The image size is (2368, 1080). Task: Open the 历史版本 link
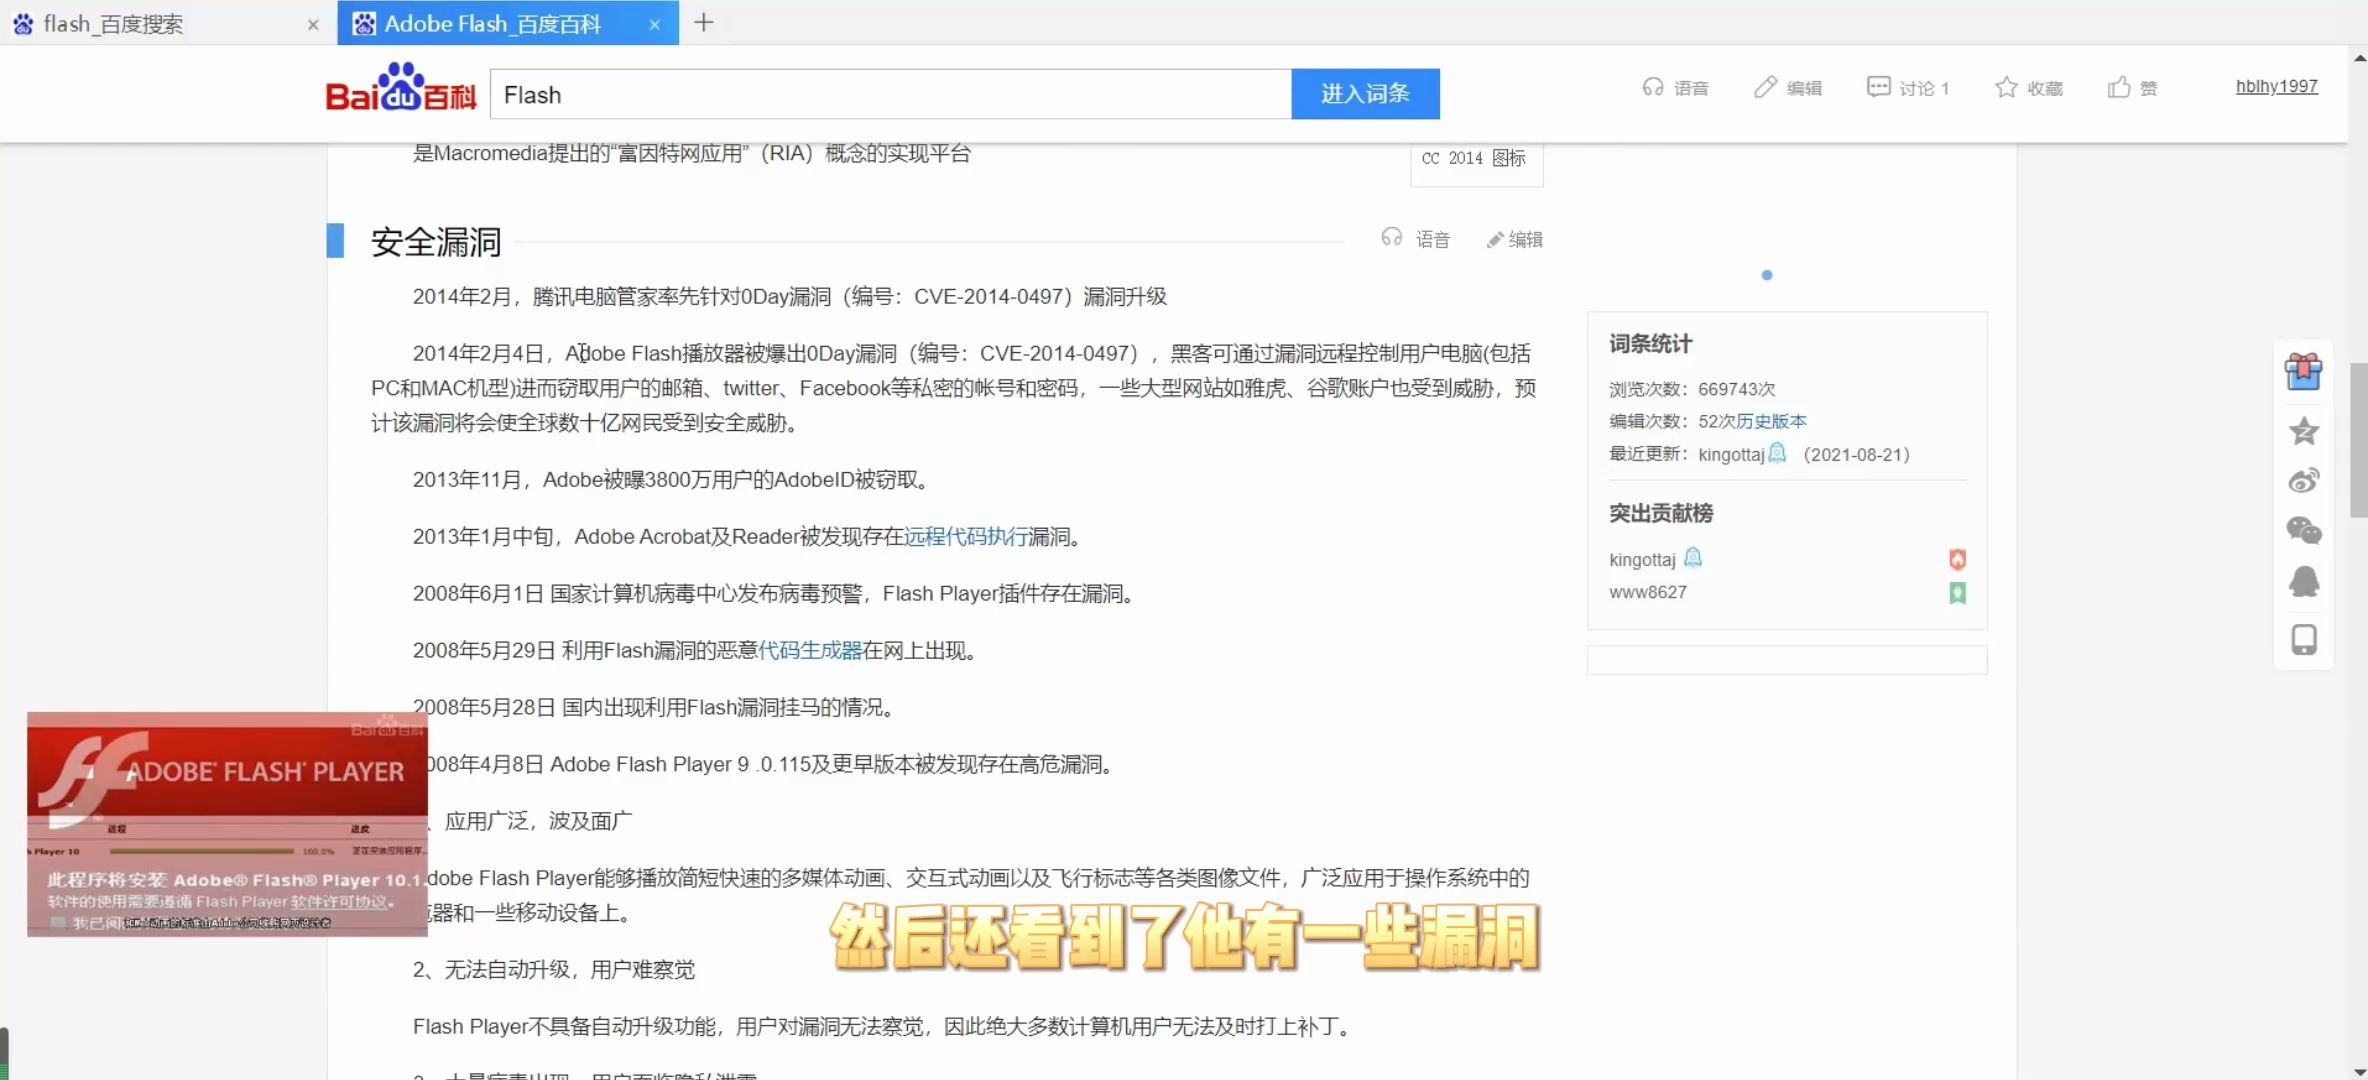tap(1771, 421)
